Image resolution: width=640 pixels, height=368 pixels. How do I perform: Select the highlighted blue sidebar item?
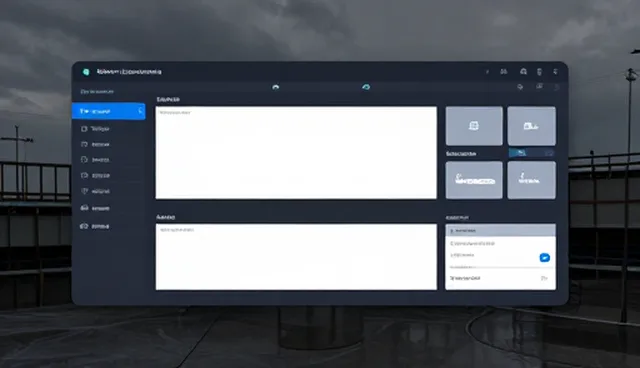coord(109,111)
